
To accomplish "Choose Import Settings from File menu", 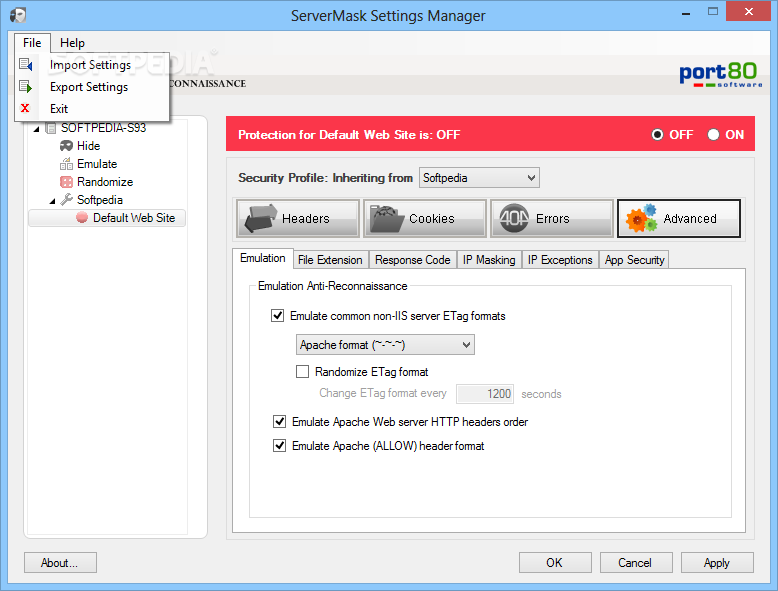I will pos(90,65).
